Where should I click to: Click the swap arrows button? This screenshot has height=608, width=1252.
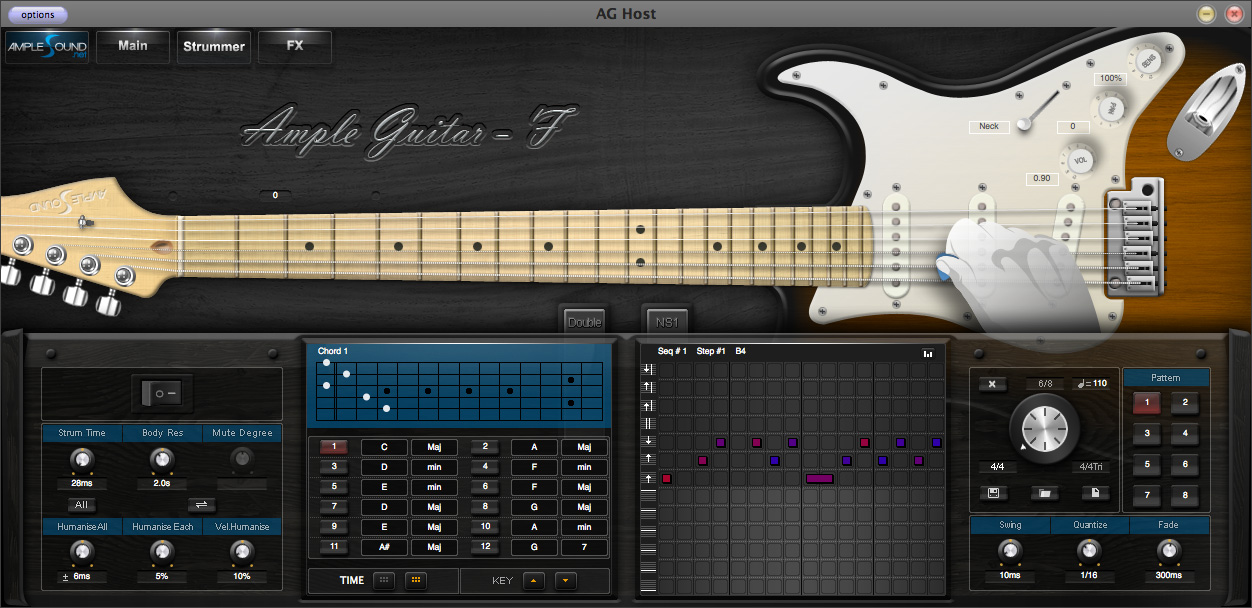pos(200,505)
